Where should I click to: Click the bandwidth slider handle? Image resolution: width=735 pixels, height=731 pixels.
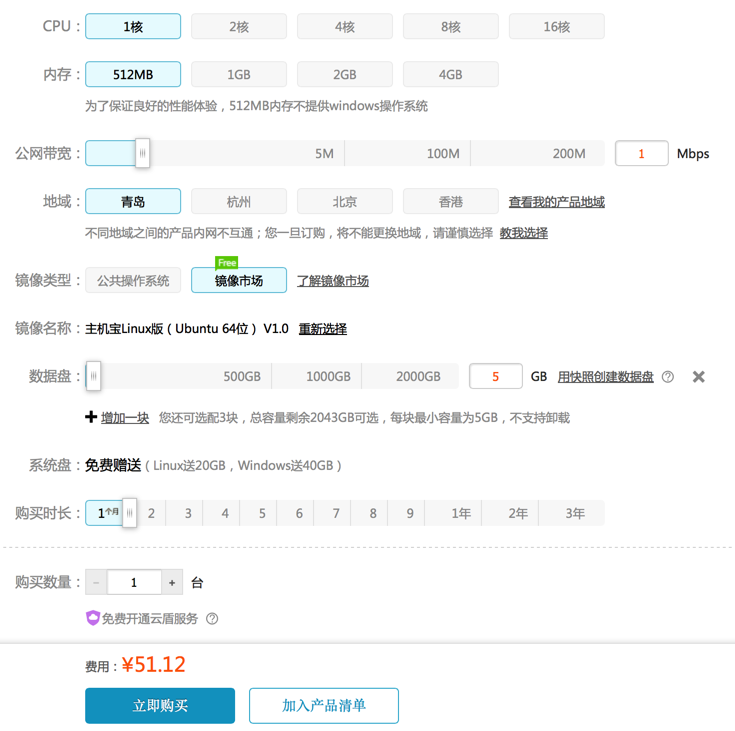pos(142,153)
